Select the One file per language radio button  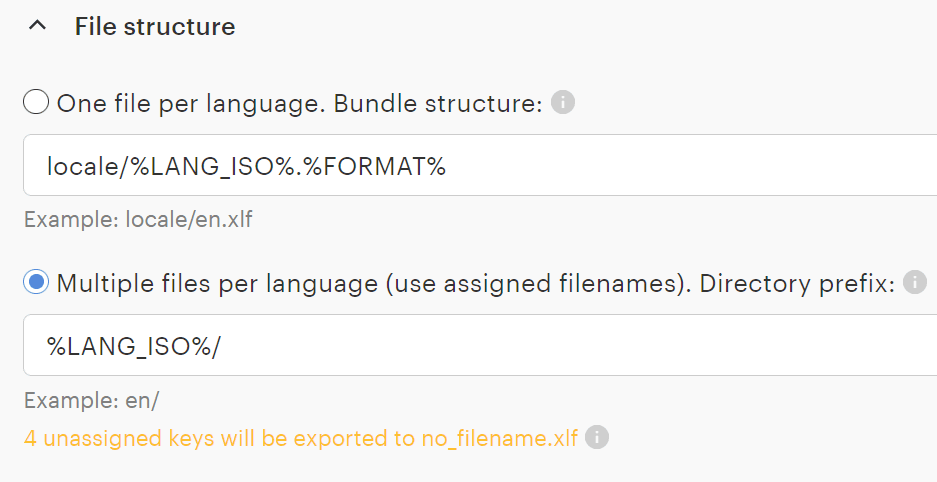point(36,103)
